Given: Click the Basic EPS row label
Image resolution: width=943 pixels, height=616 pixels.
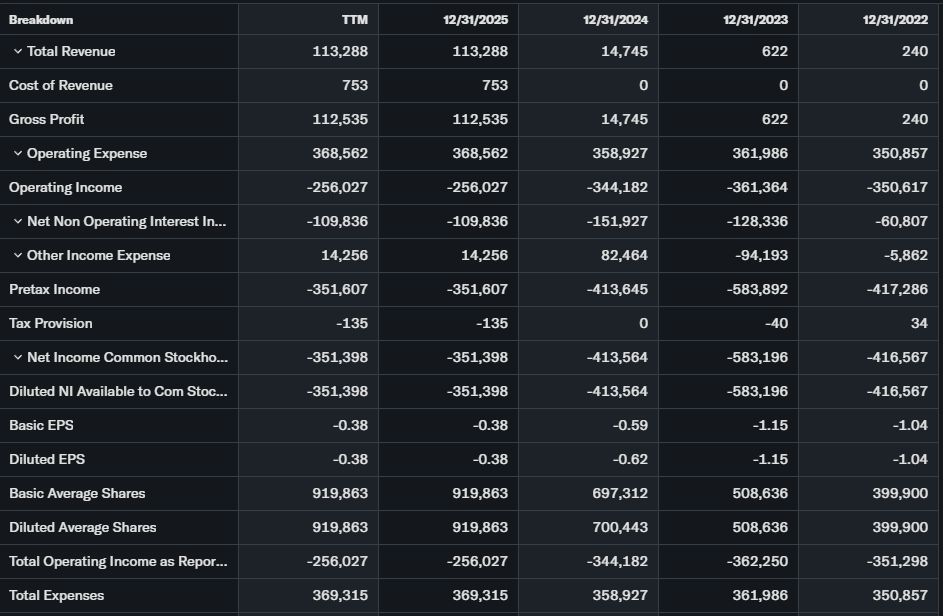Looking at the screenshot, I should (x=42, y=425).
